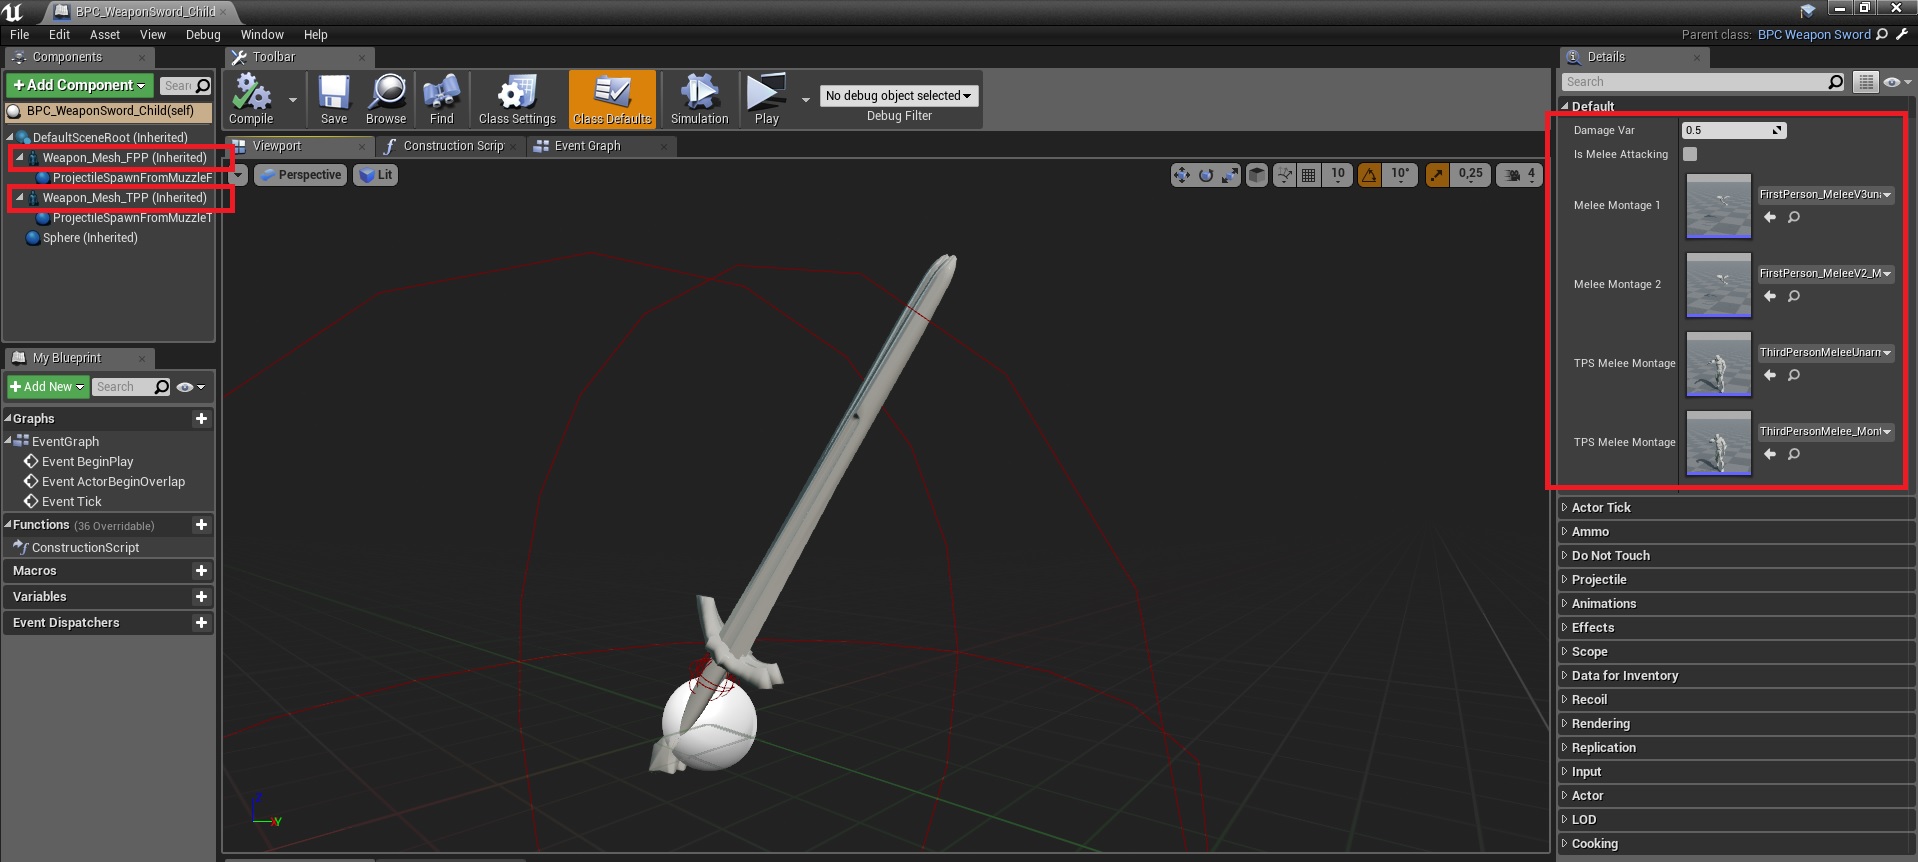Image resolution: width=1918 pixels, height=862 pixels.
Task: Toggle the Class Defaults button
Action: pyautogui.click(x=612, y=99)
